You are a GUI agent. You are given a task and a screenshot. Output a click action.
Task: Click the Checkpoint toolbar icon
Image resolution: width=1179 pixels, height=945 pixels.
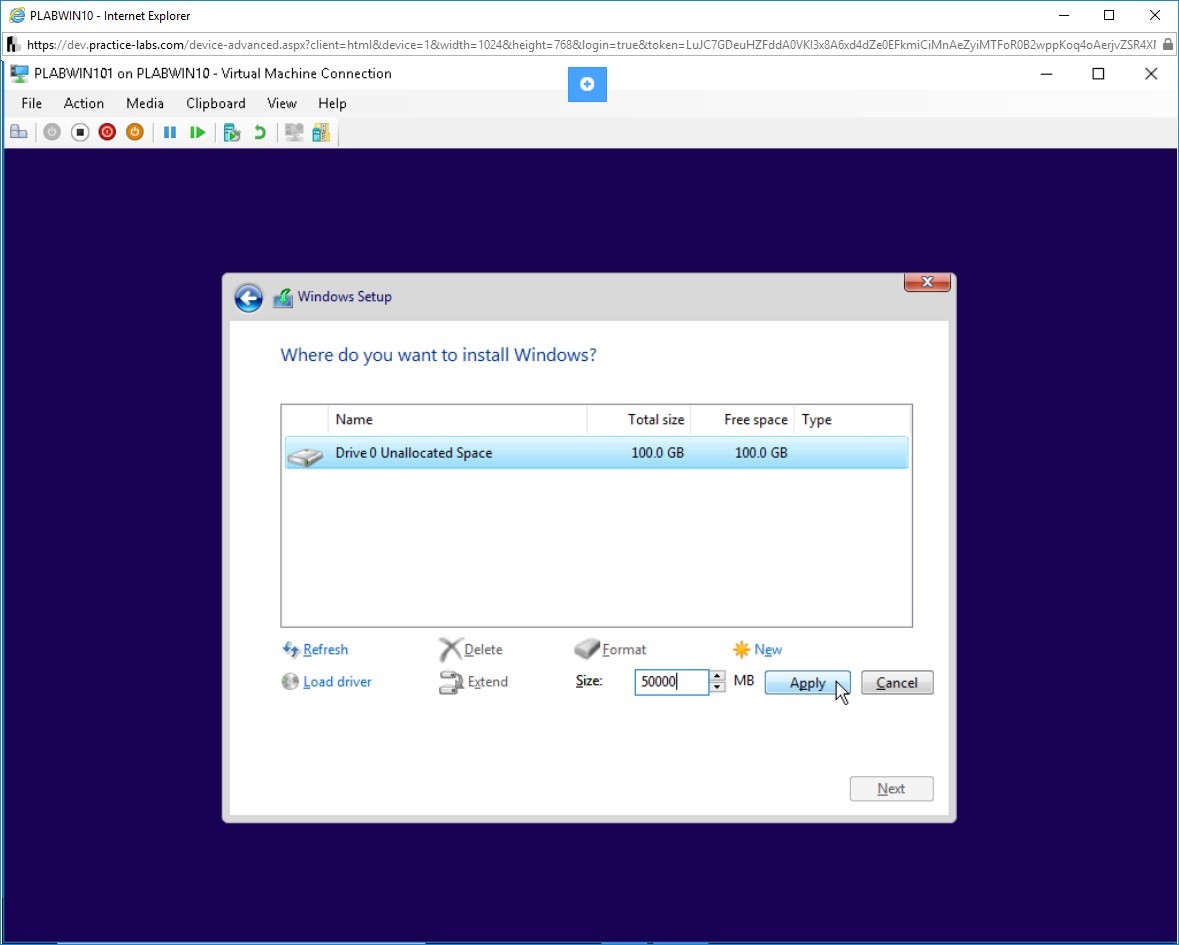click(232, 133)
